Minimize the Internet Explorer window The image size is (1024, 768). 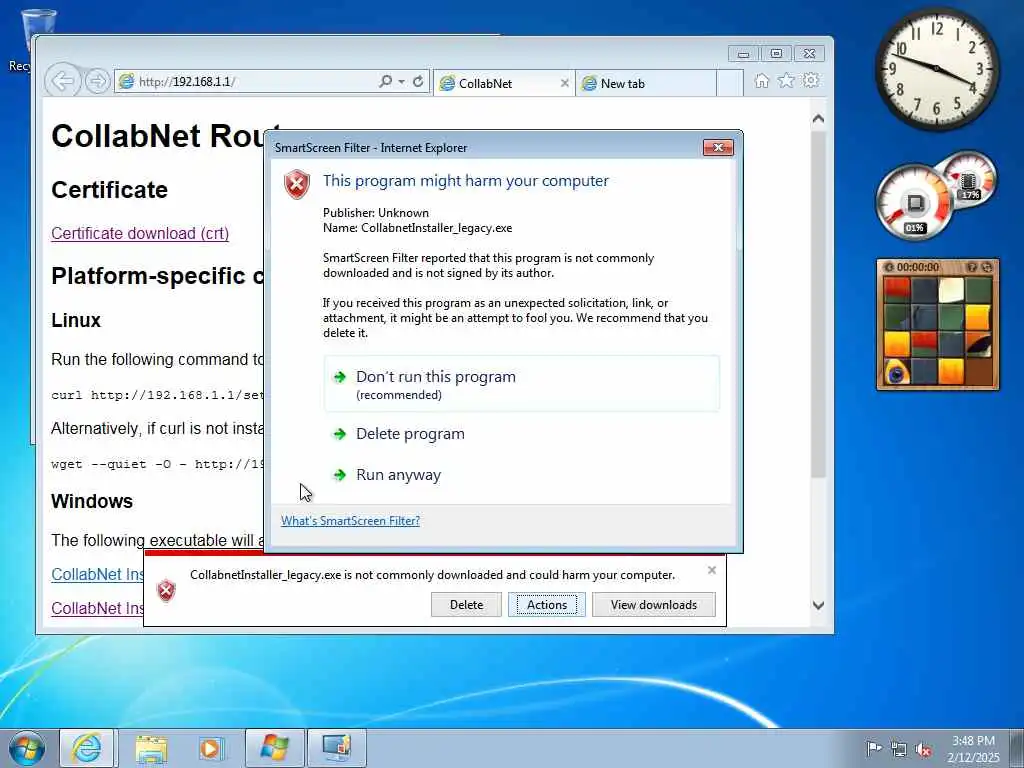(744, 54)
